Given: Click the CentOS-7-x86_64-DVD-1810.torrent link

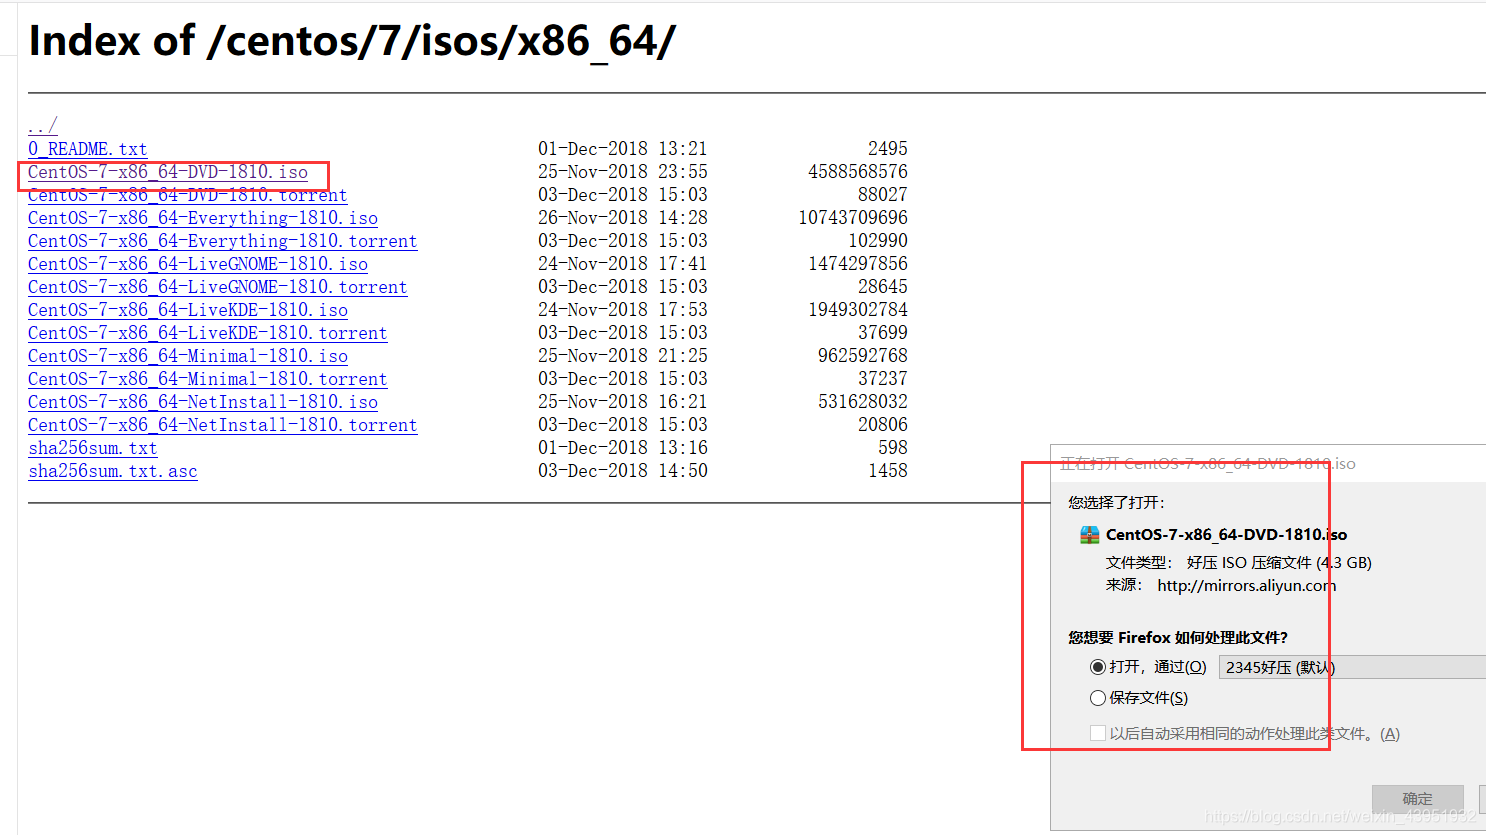Looking at the screenshot, I should pos(188,195).
